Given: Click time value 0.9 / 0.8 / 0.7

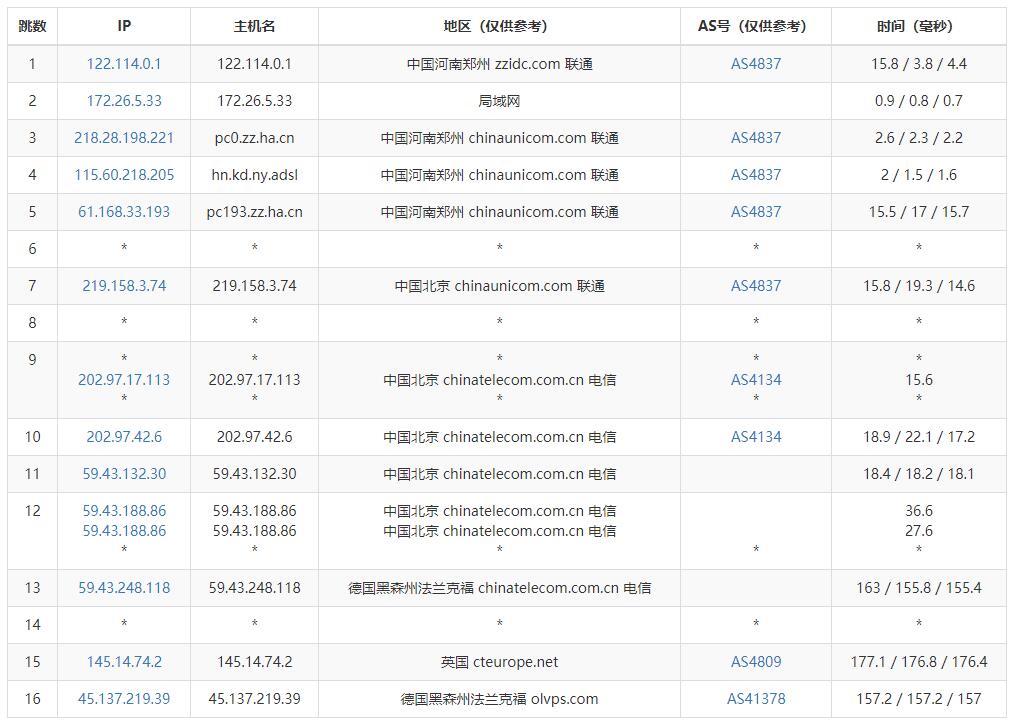Looking at the screenshot, I should pos(918,101).
